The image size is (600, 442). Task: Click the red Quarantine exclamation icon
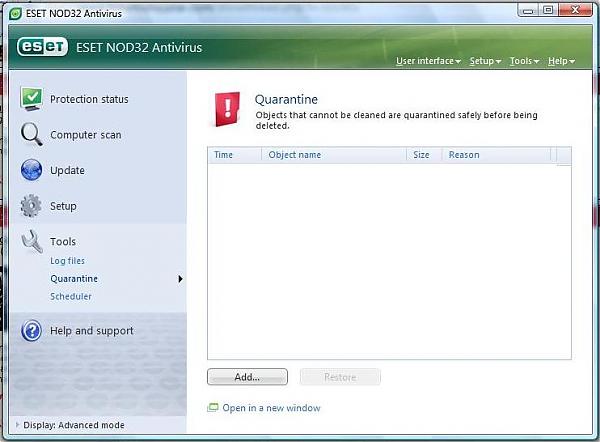point(227,109)
